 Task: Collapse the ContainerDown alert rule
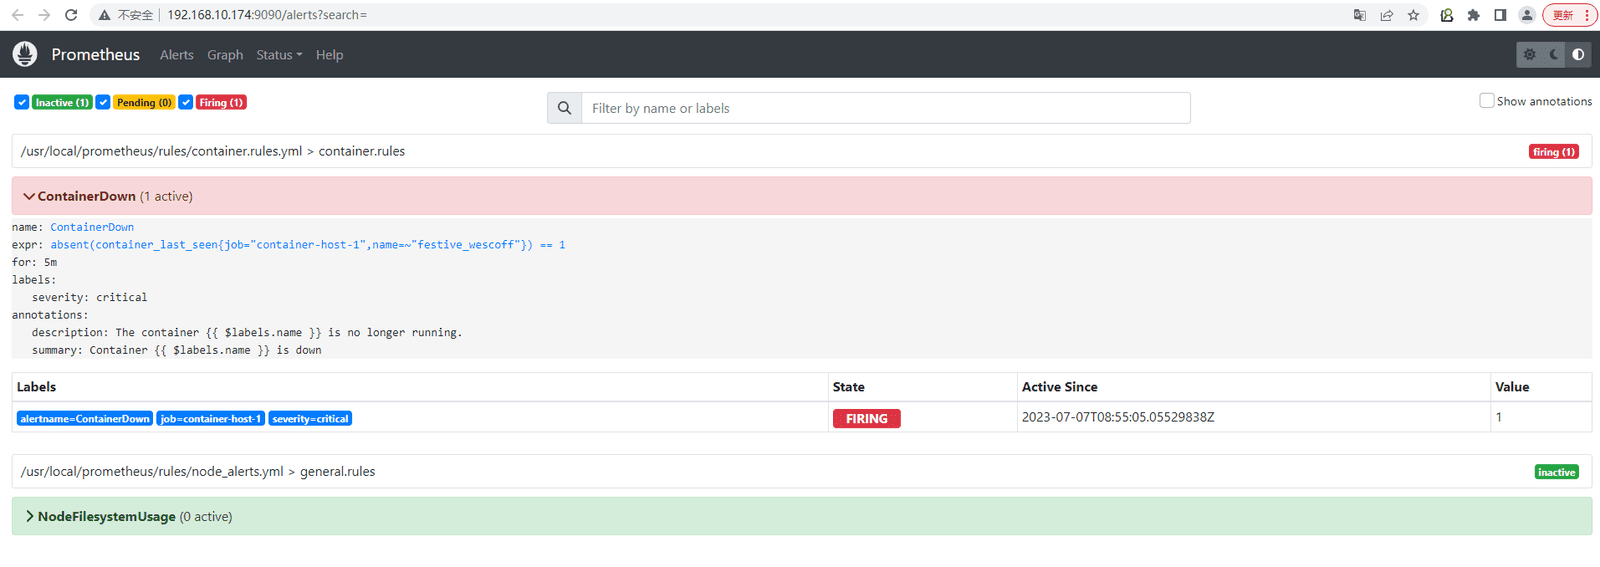click(801, 196)
